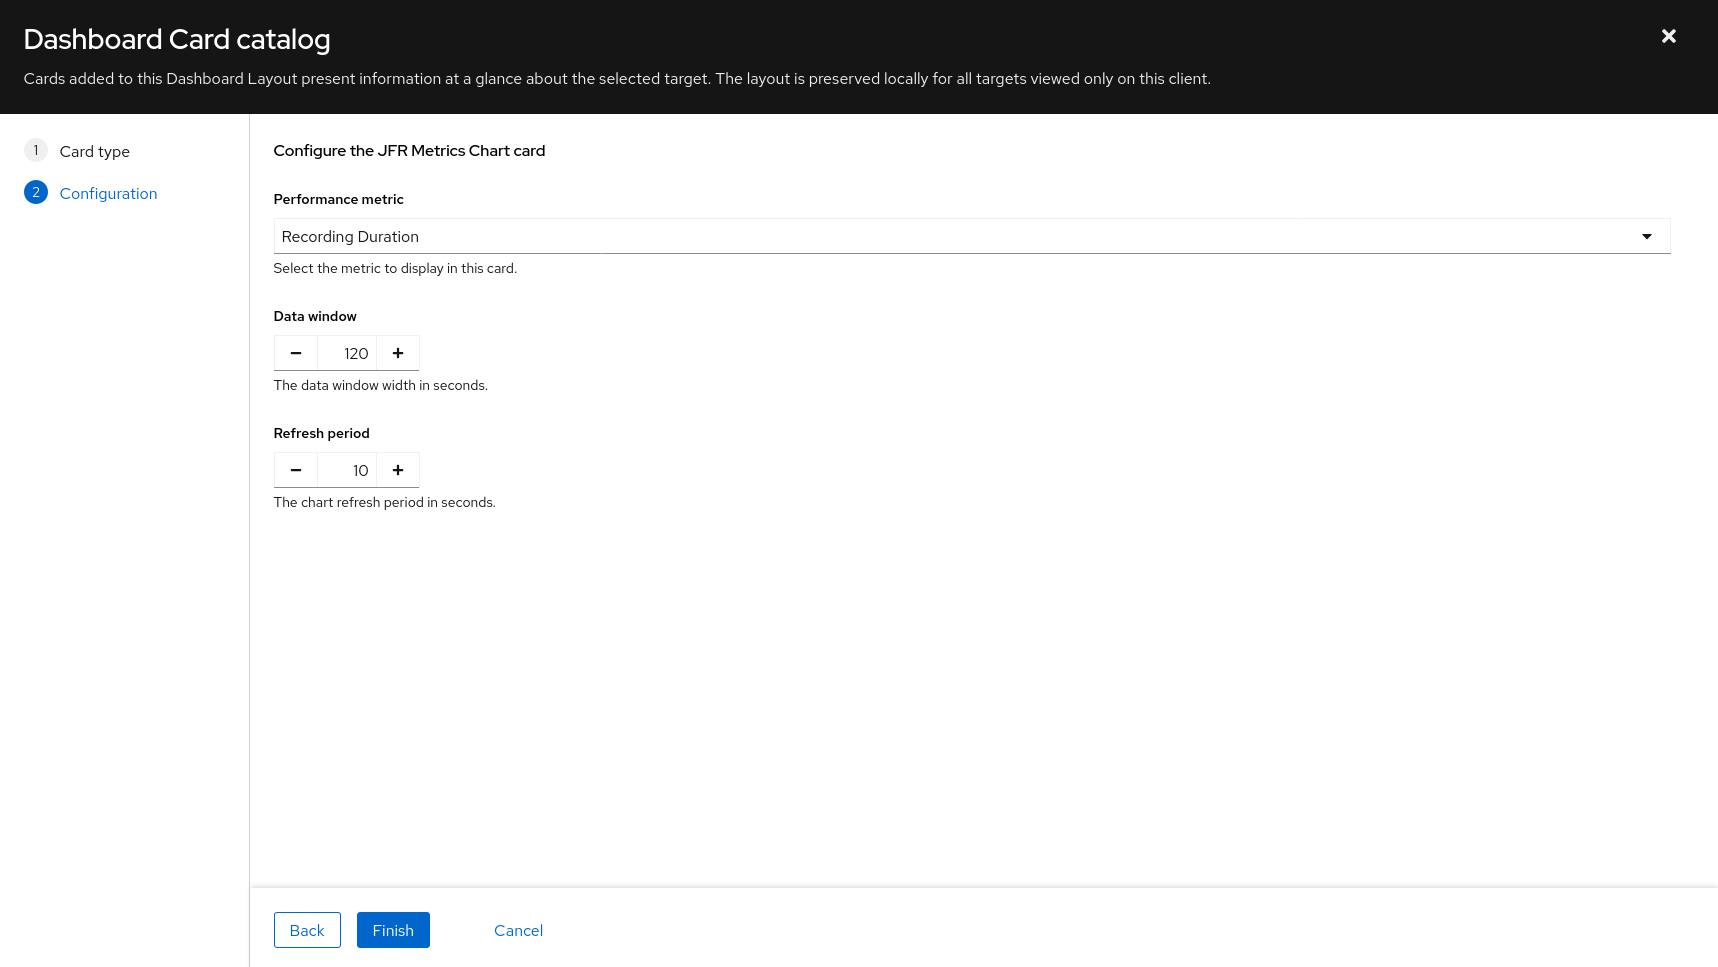Focus the Data window number field
This screenshot has height=967, width=1718.
(x=347, y=353)
